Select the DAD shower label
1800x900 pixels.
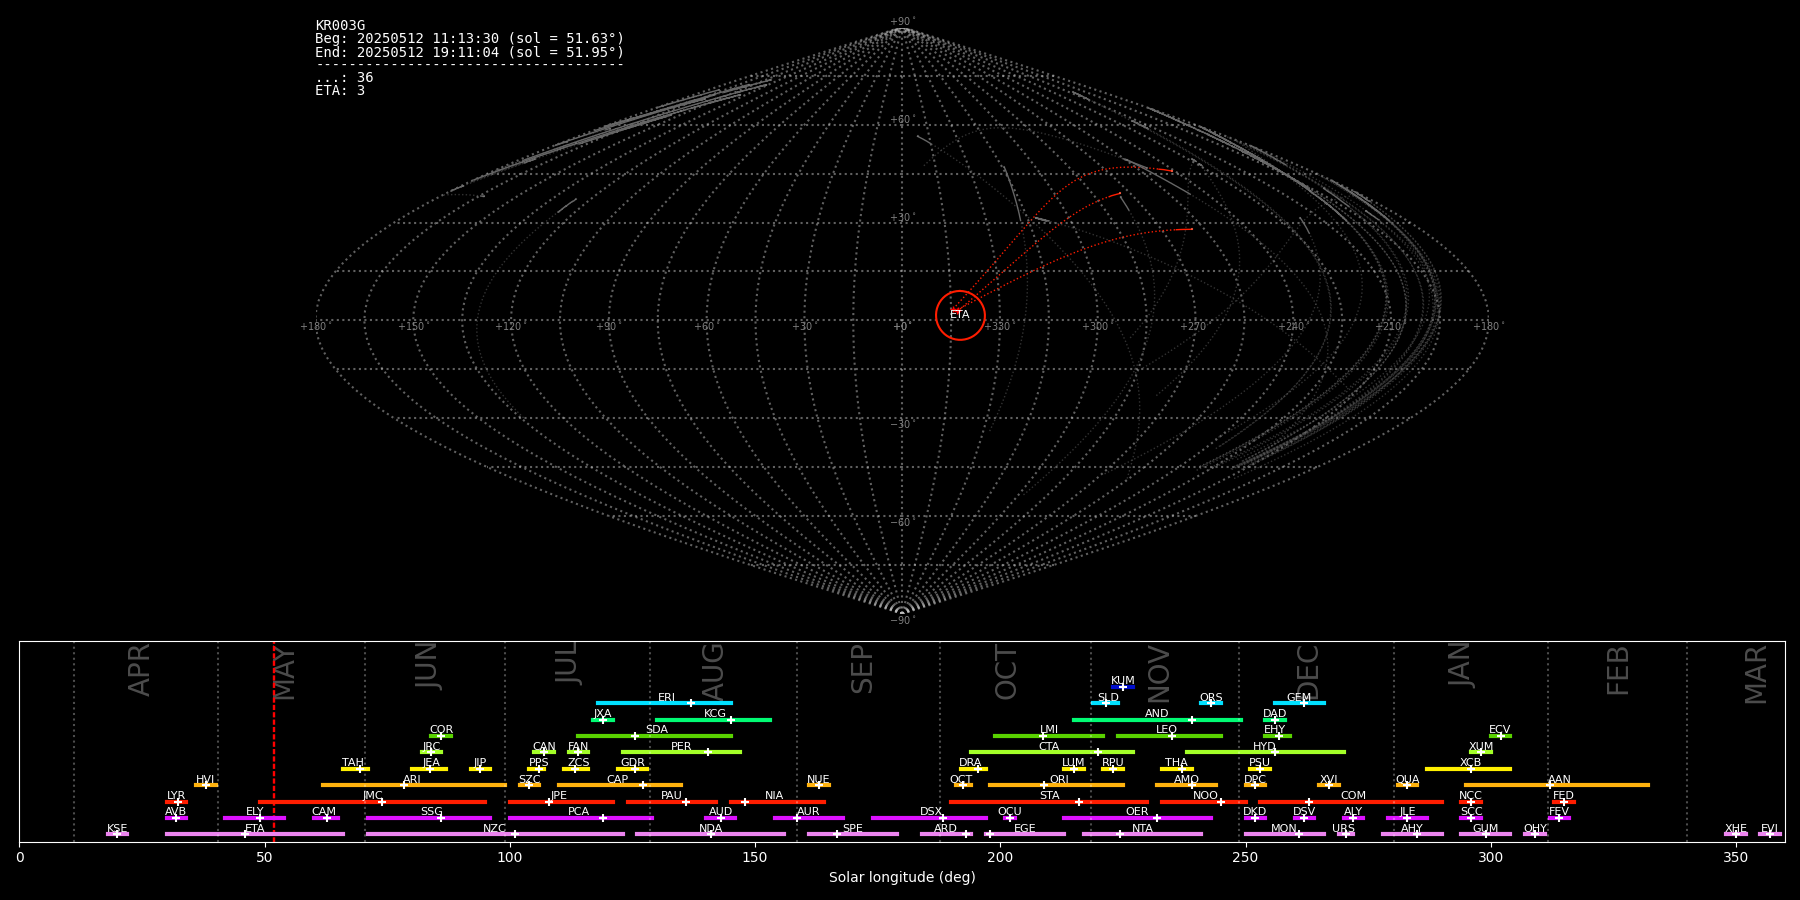point(1275,714)
